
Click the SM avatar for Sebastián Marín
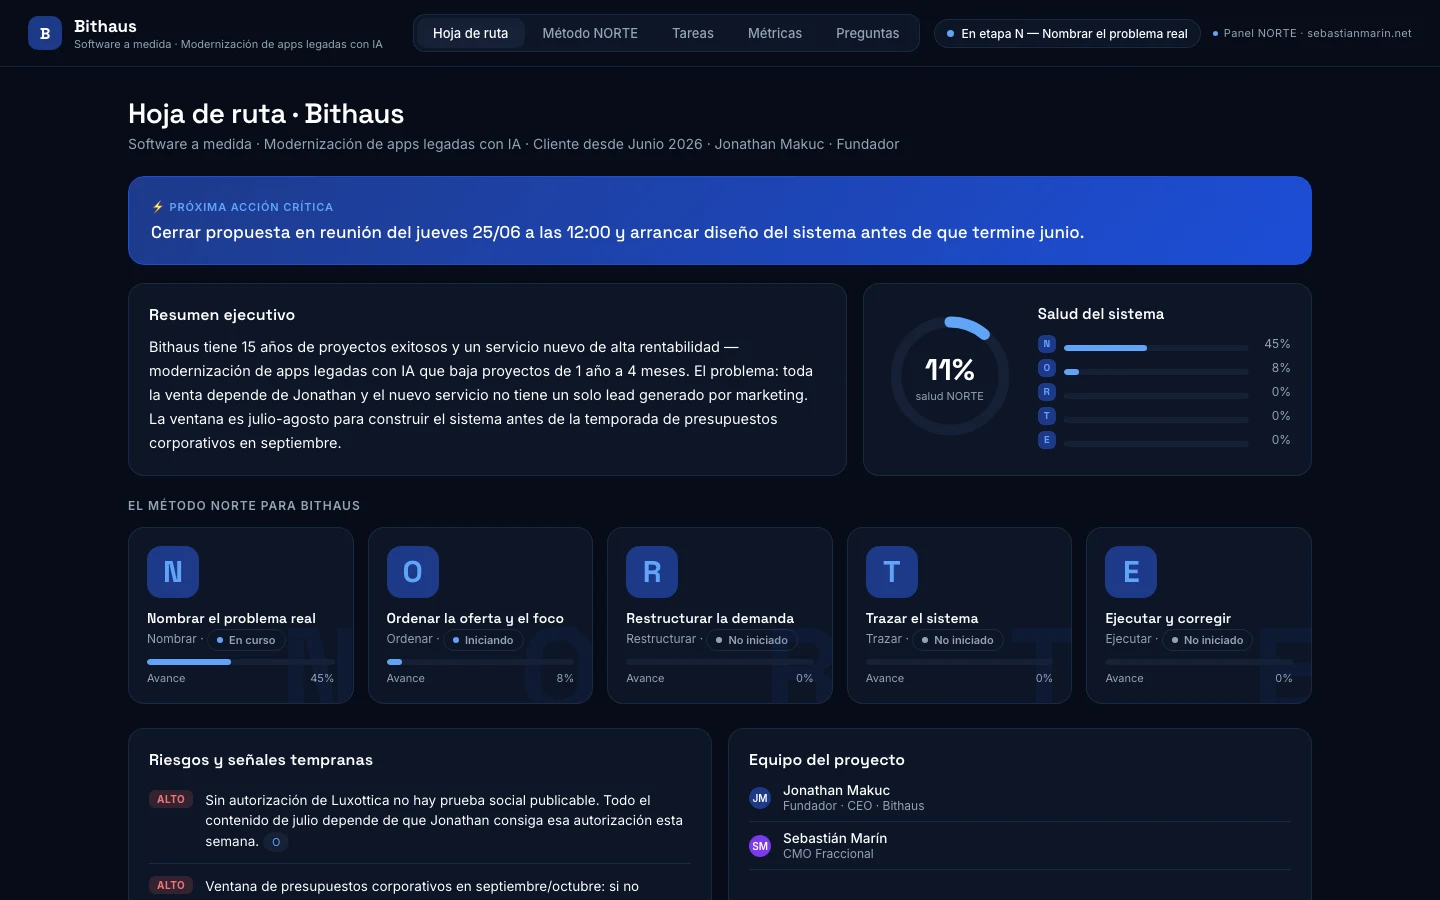pos(760,846)
